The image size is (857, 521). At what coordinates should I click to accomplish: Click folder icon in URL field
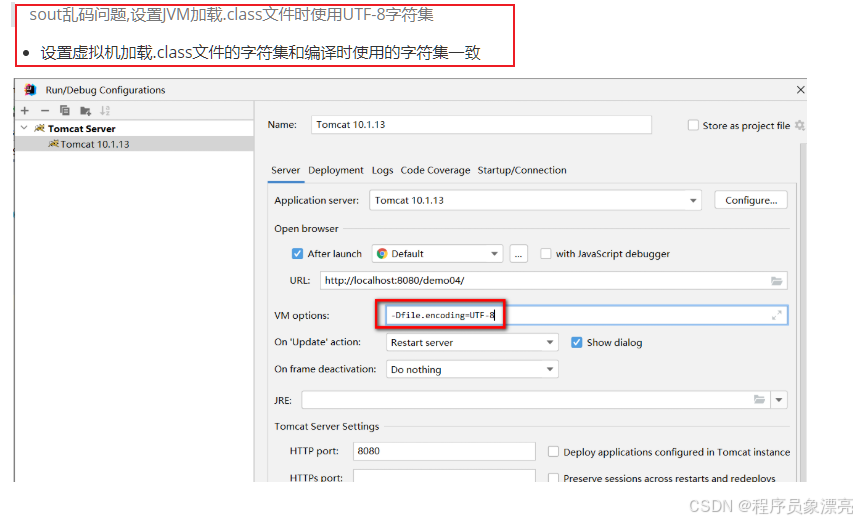[776, 281]
